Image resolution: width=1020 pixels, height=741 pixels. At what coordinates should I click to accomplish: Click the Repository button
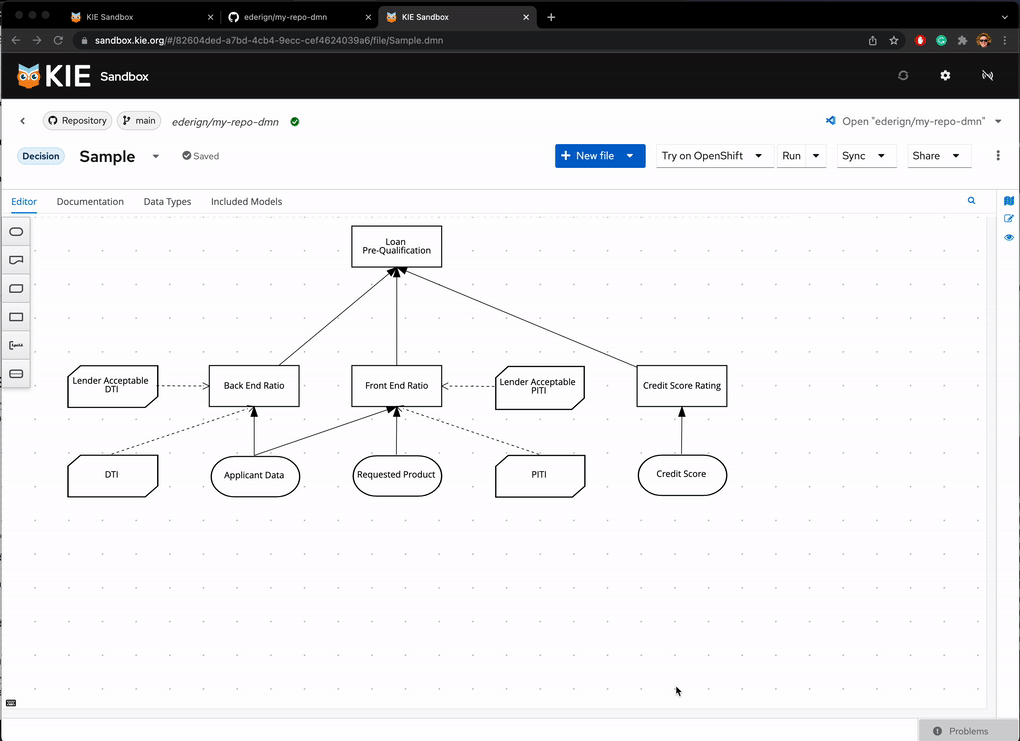point(77,121)
